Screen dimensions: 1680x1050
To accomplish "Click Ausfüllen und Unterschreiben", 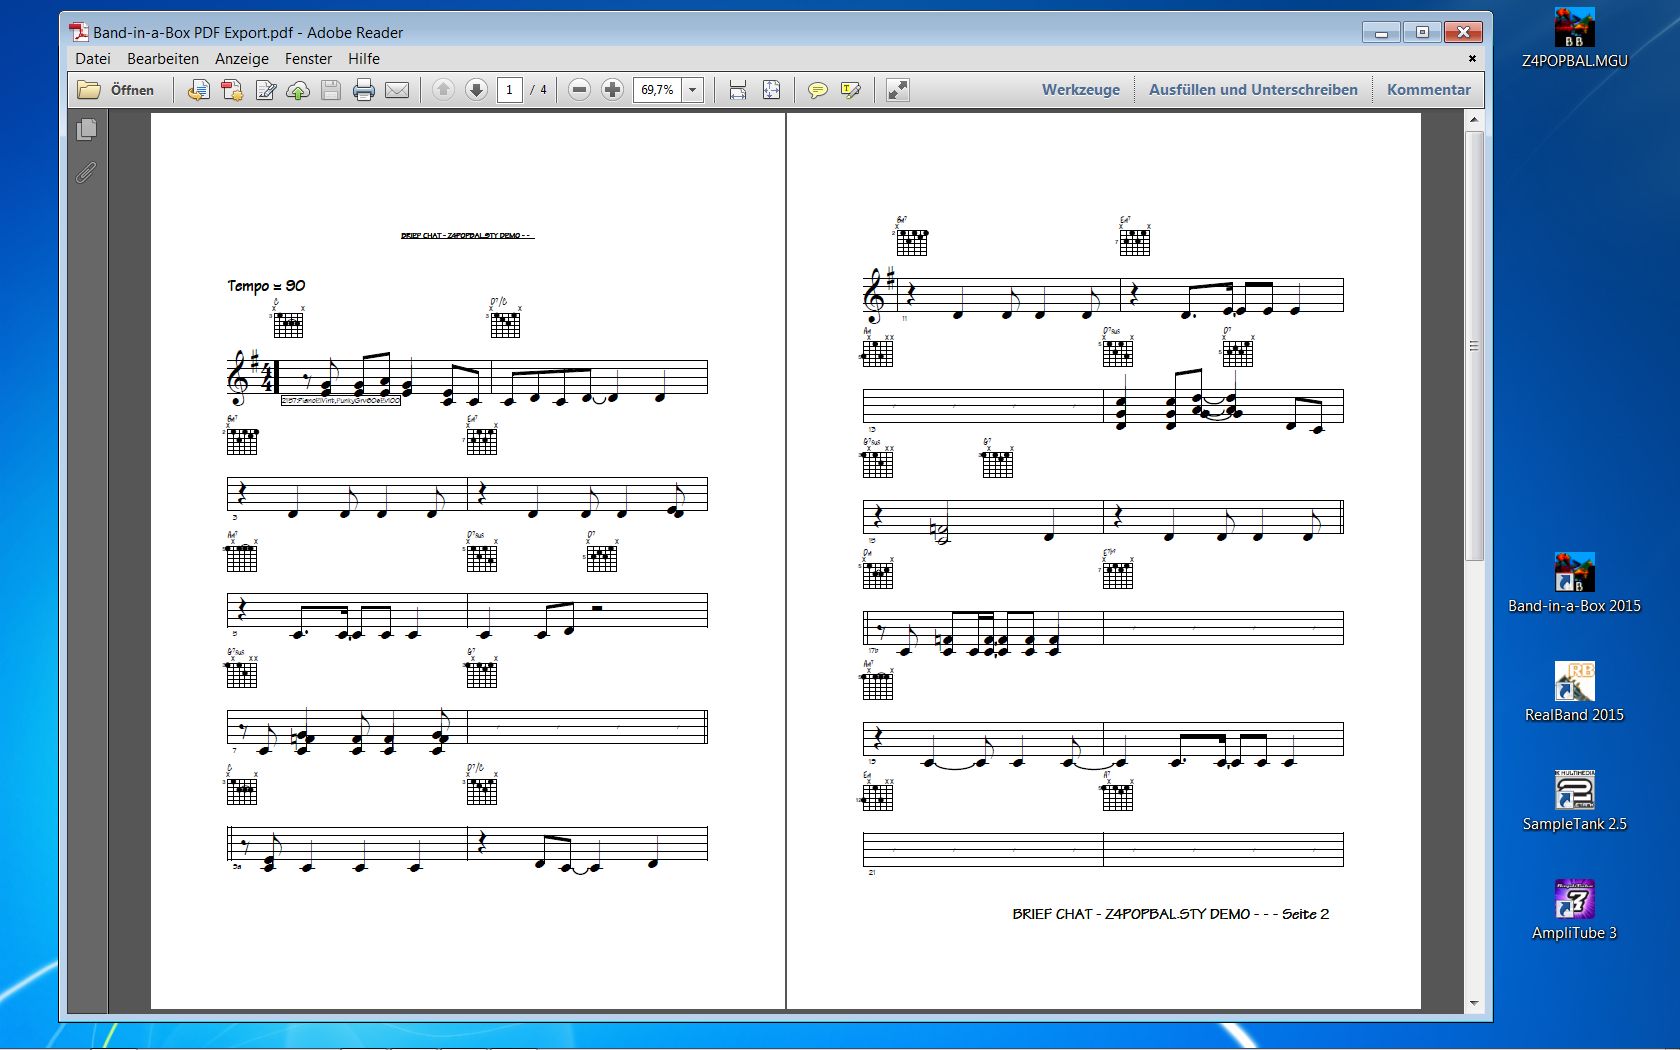I will pyautogui.click(x=1252, y=90).
